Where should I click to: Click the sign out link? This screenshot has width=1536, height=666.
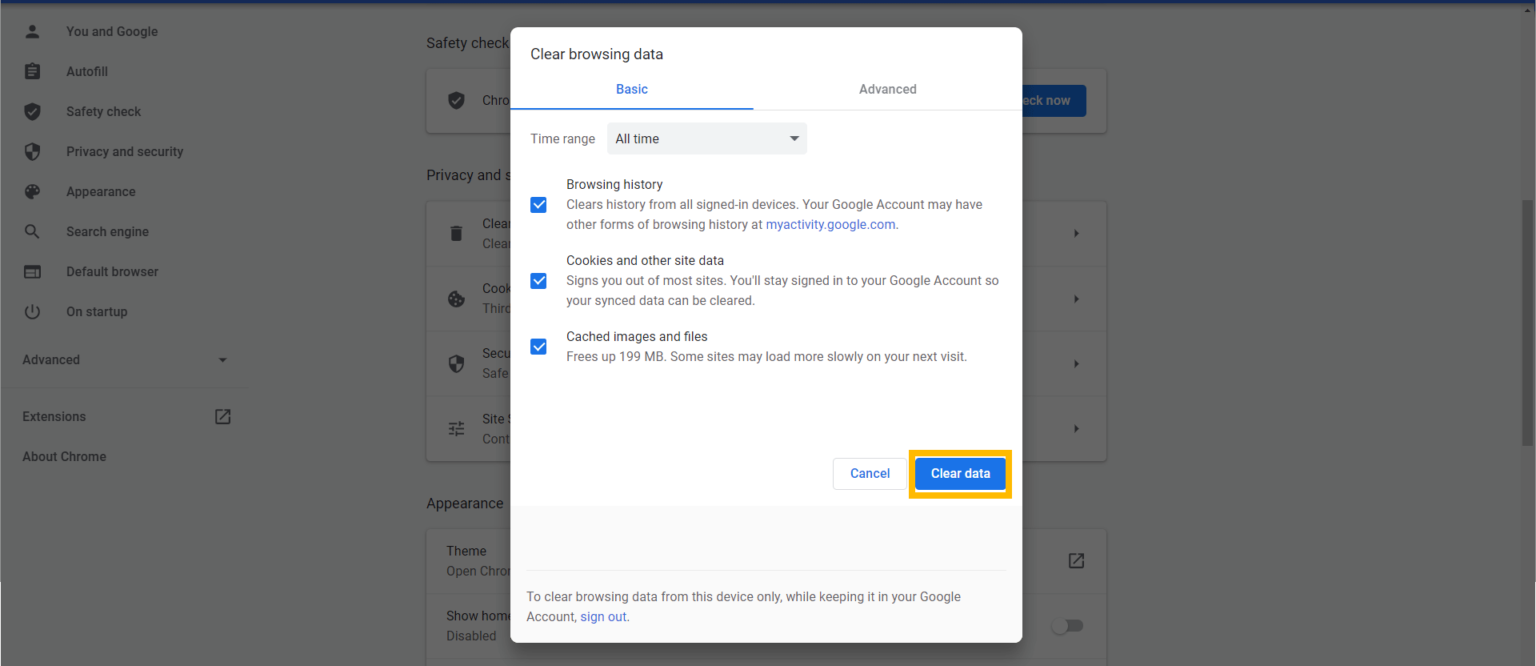(x=603, y=617)
